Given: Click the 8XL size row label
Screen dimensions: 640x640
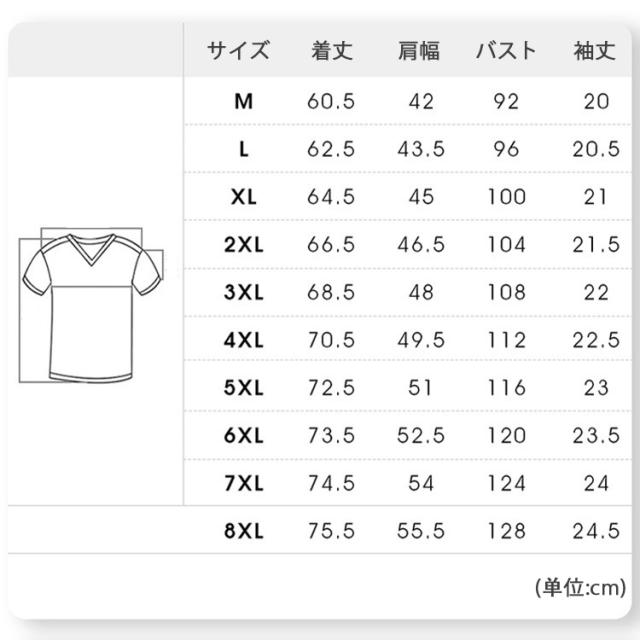Looking at the screenshot, I should (x=243, y=532).
